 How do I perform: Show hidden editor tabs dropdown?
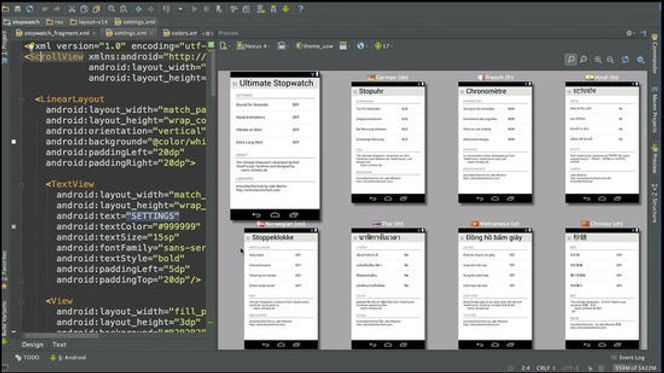coord(208,33)
